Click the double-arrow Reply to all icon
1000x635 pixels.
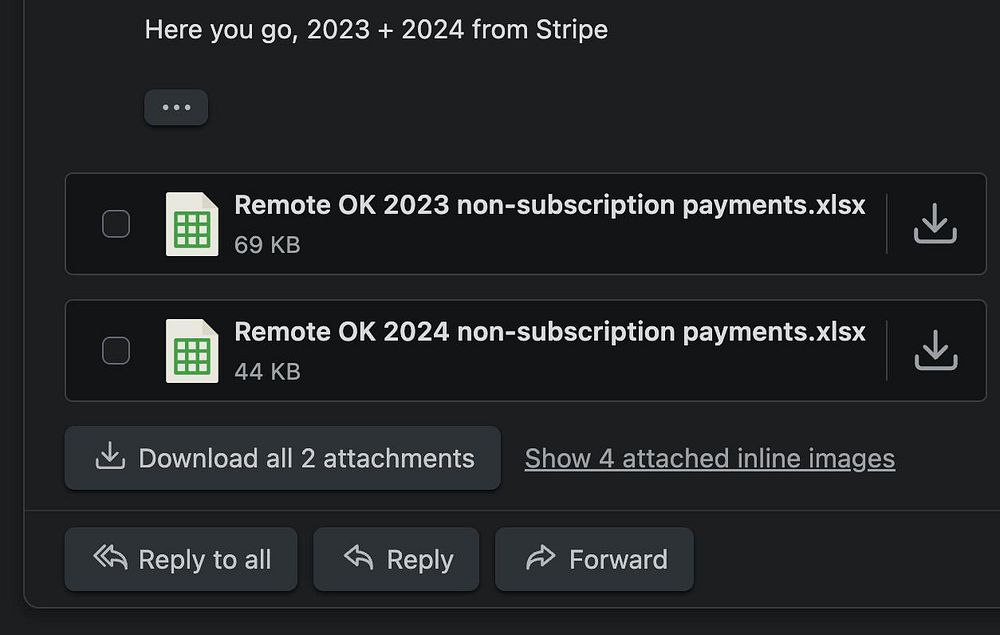(x=110, y=558)
